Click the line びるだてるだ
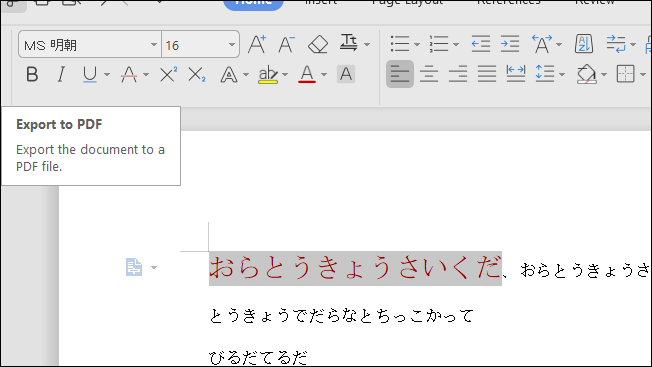Viewport: 652px width, 367px height. click(258, 357)
